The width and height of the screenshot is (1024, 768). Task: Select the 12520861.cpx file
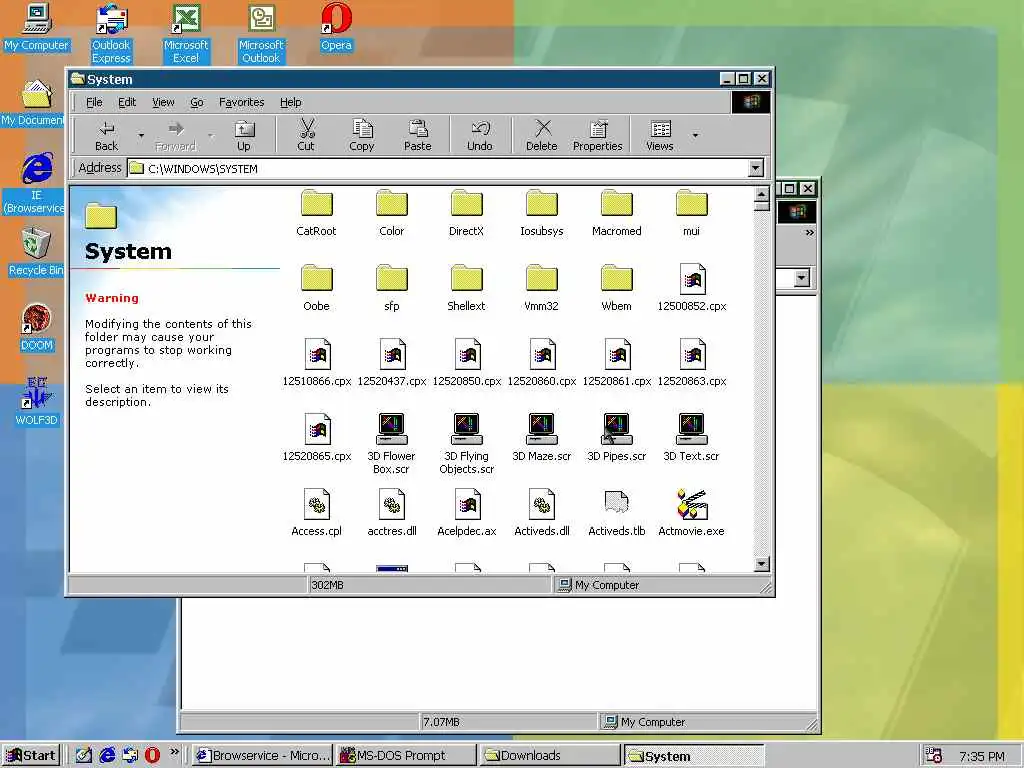[617, 363]
